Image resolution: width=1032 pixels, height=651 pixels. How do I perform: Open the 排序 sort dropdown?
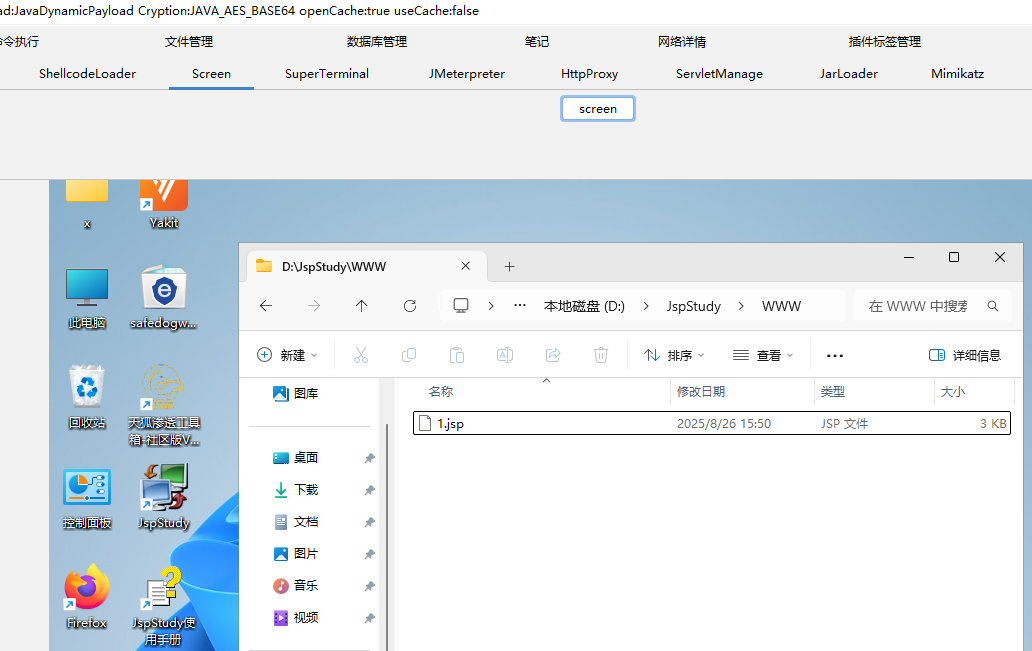click(x=674, y=355)
